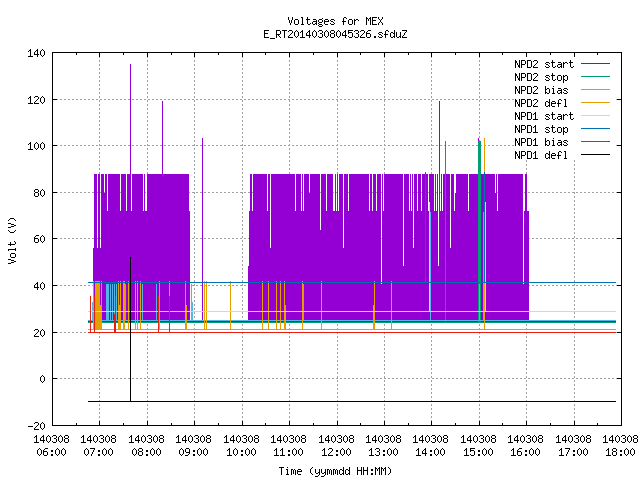This screenshot has height=480, width=640.
Task: Click the tallest purple spike reaching near 135 V
Action: click(x=131, y=118)
